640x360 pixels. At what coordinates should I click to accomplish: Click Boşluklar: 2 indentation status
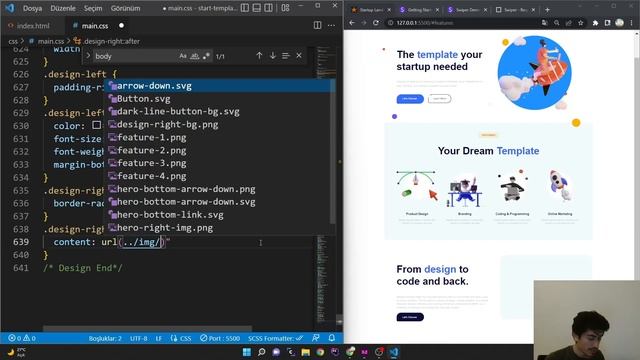(105, 338)
